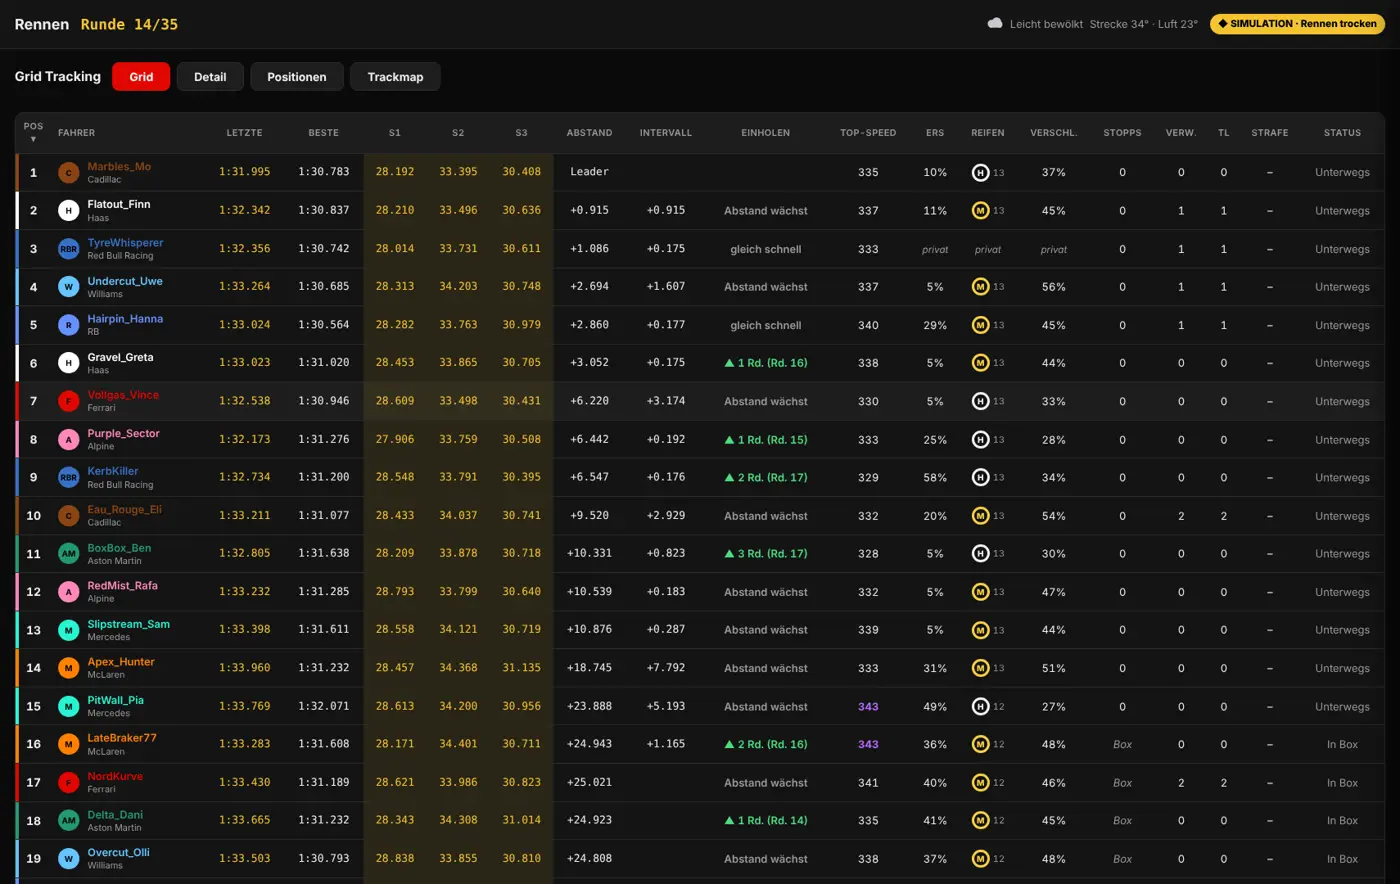Click the cloud weather icon

pos(995,23)
